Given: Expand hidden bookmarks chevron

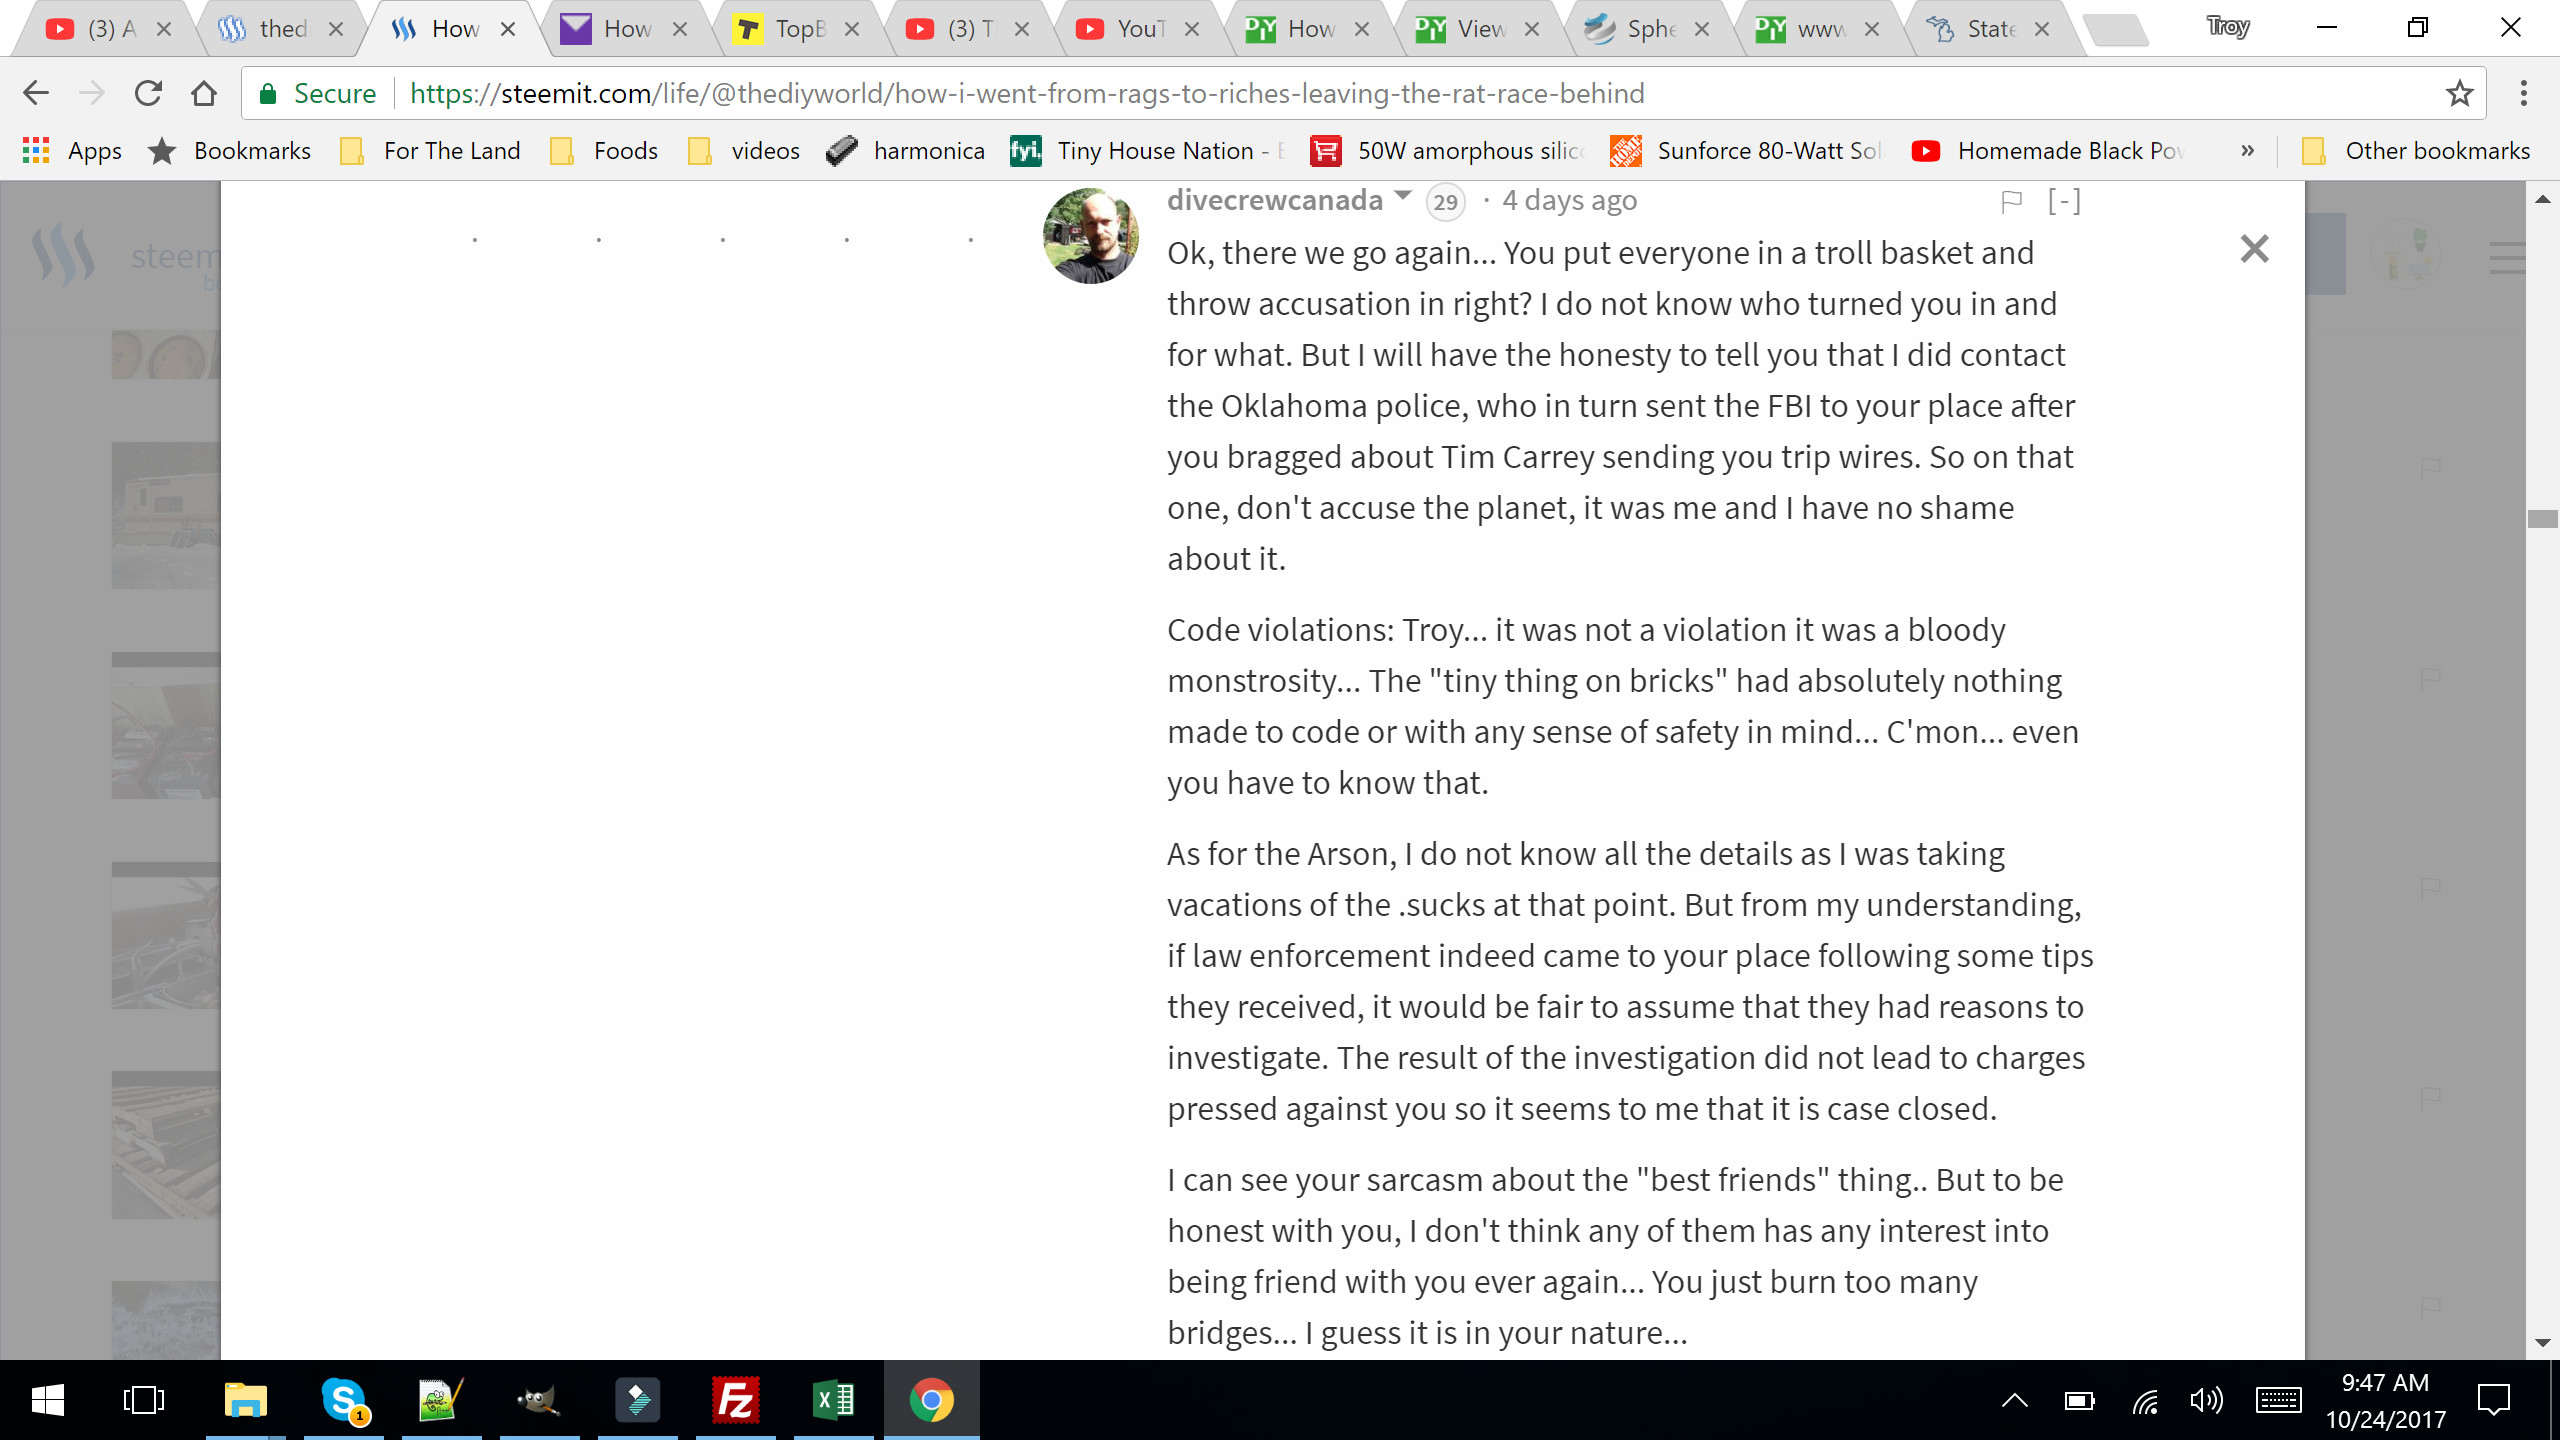Looking at the screenshot, I should pos(2247,151).
